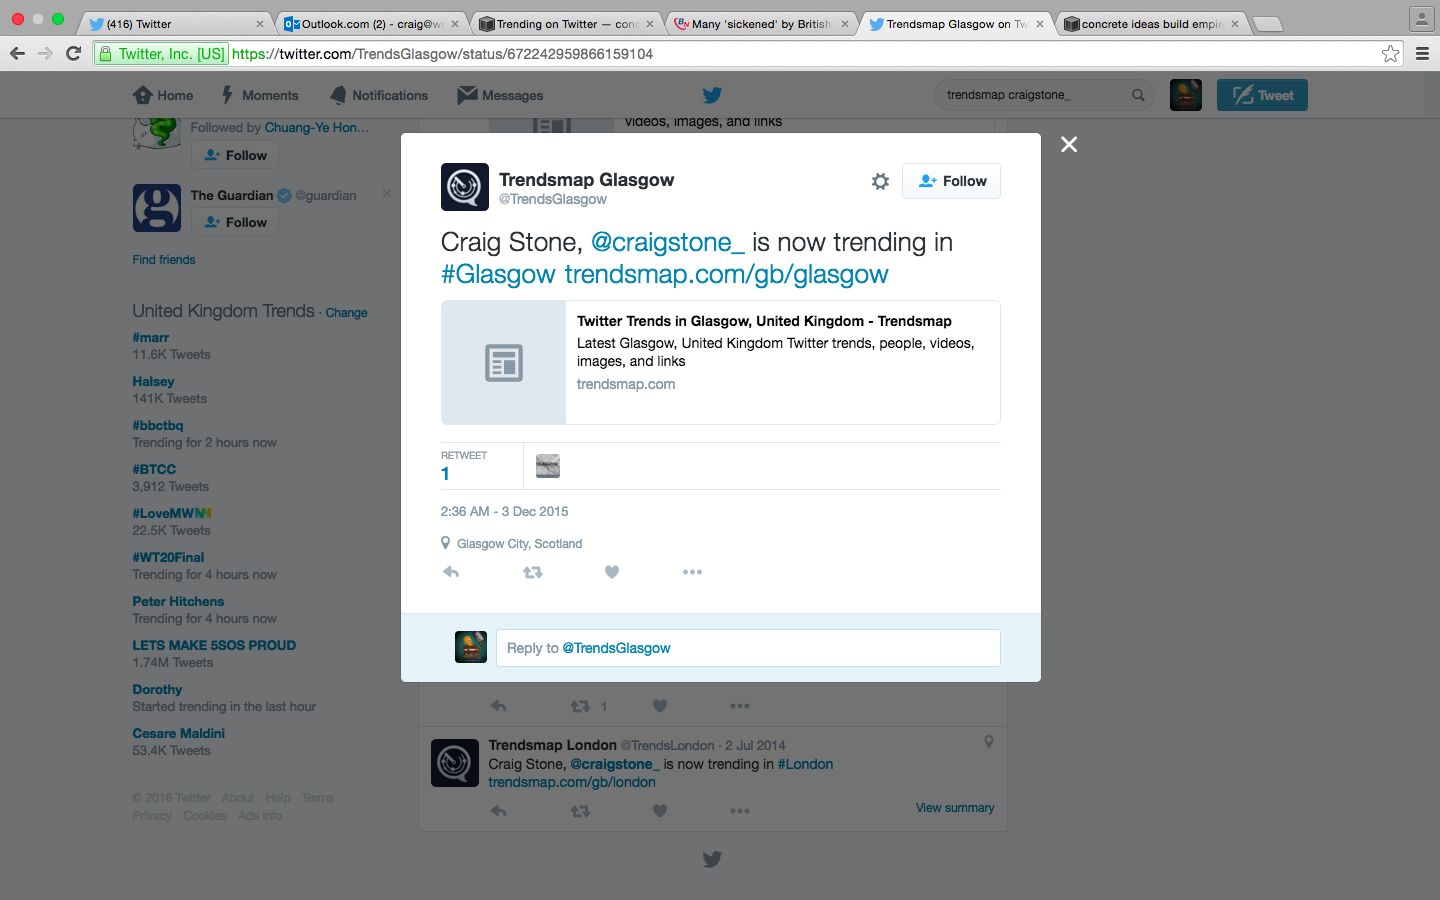Switch to the Outlook.com browser tab
The image size is (1440, 900).
371,24
